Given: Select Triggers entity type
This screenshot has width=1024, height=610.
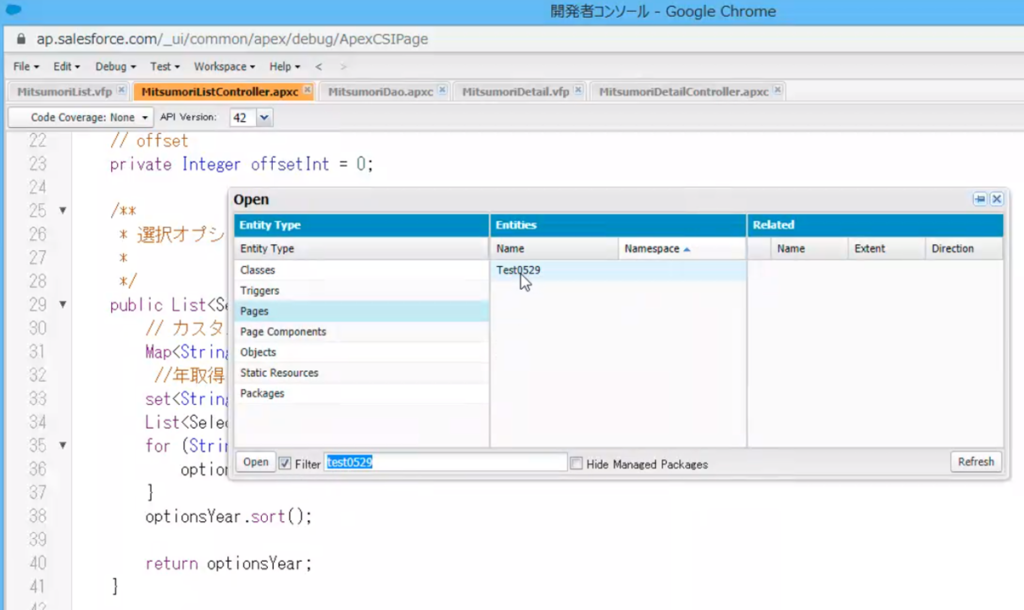Looking at the screenshot, I should pyautogui.click(x=362, y=291).
